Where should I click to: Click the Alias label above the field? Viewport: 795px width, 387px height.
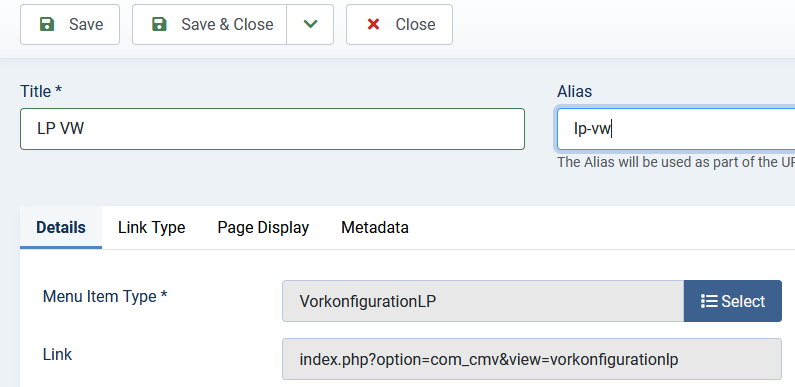[x=574, y=91]
